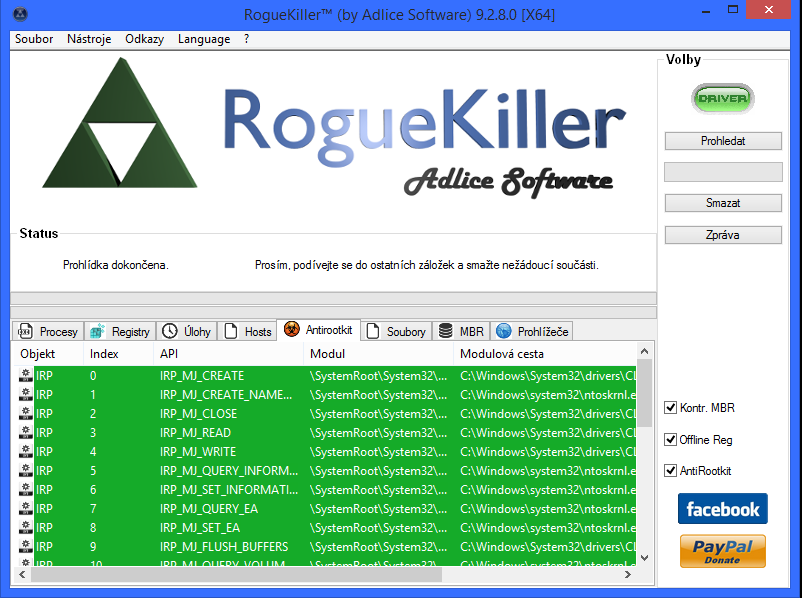The width and height of the screenshot is (802, 598).
Task: Click the list's vertical scrollbar up arrow
Action: point(644,351)
